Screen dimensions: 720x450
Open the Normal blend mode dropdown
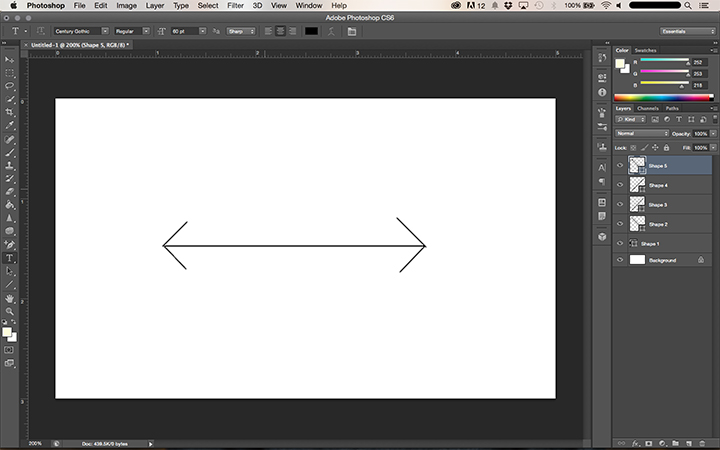[x=642, y=134]
